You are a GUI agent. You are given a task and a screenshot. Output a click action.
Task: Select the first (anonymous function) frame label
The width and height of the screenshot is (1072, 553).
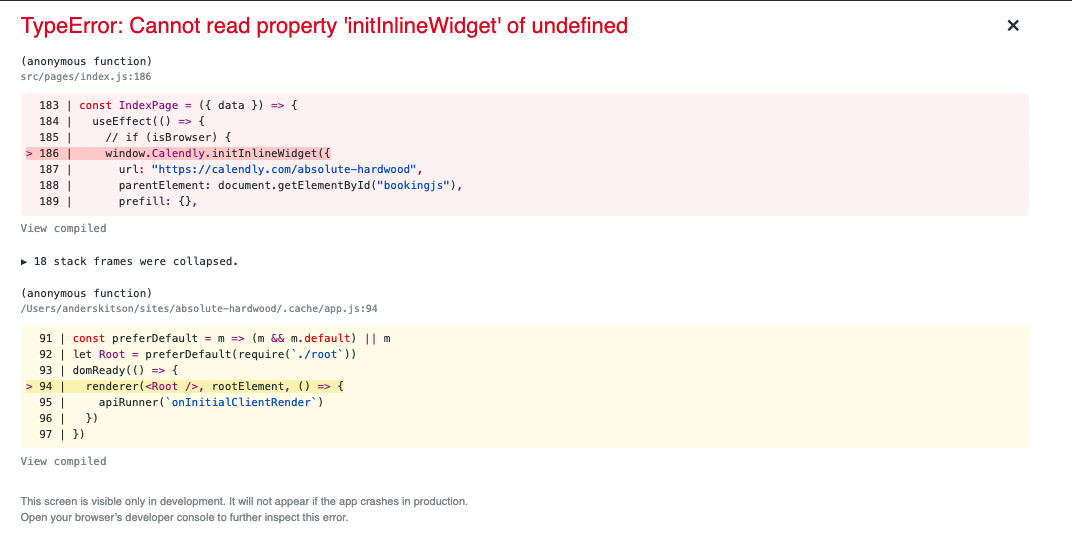tap(86, 61)
